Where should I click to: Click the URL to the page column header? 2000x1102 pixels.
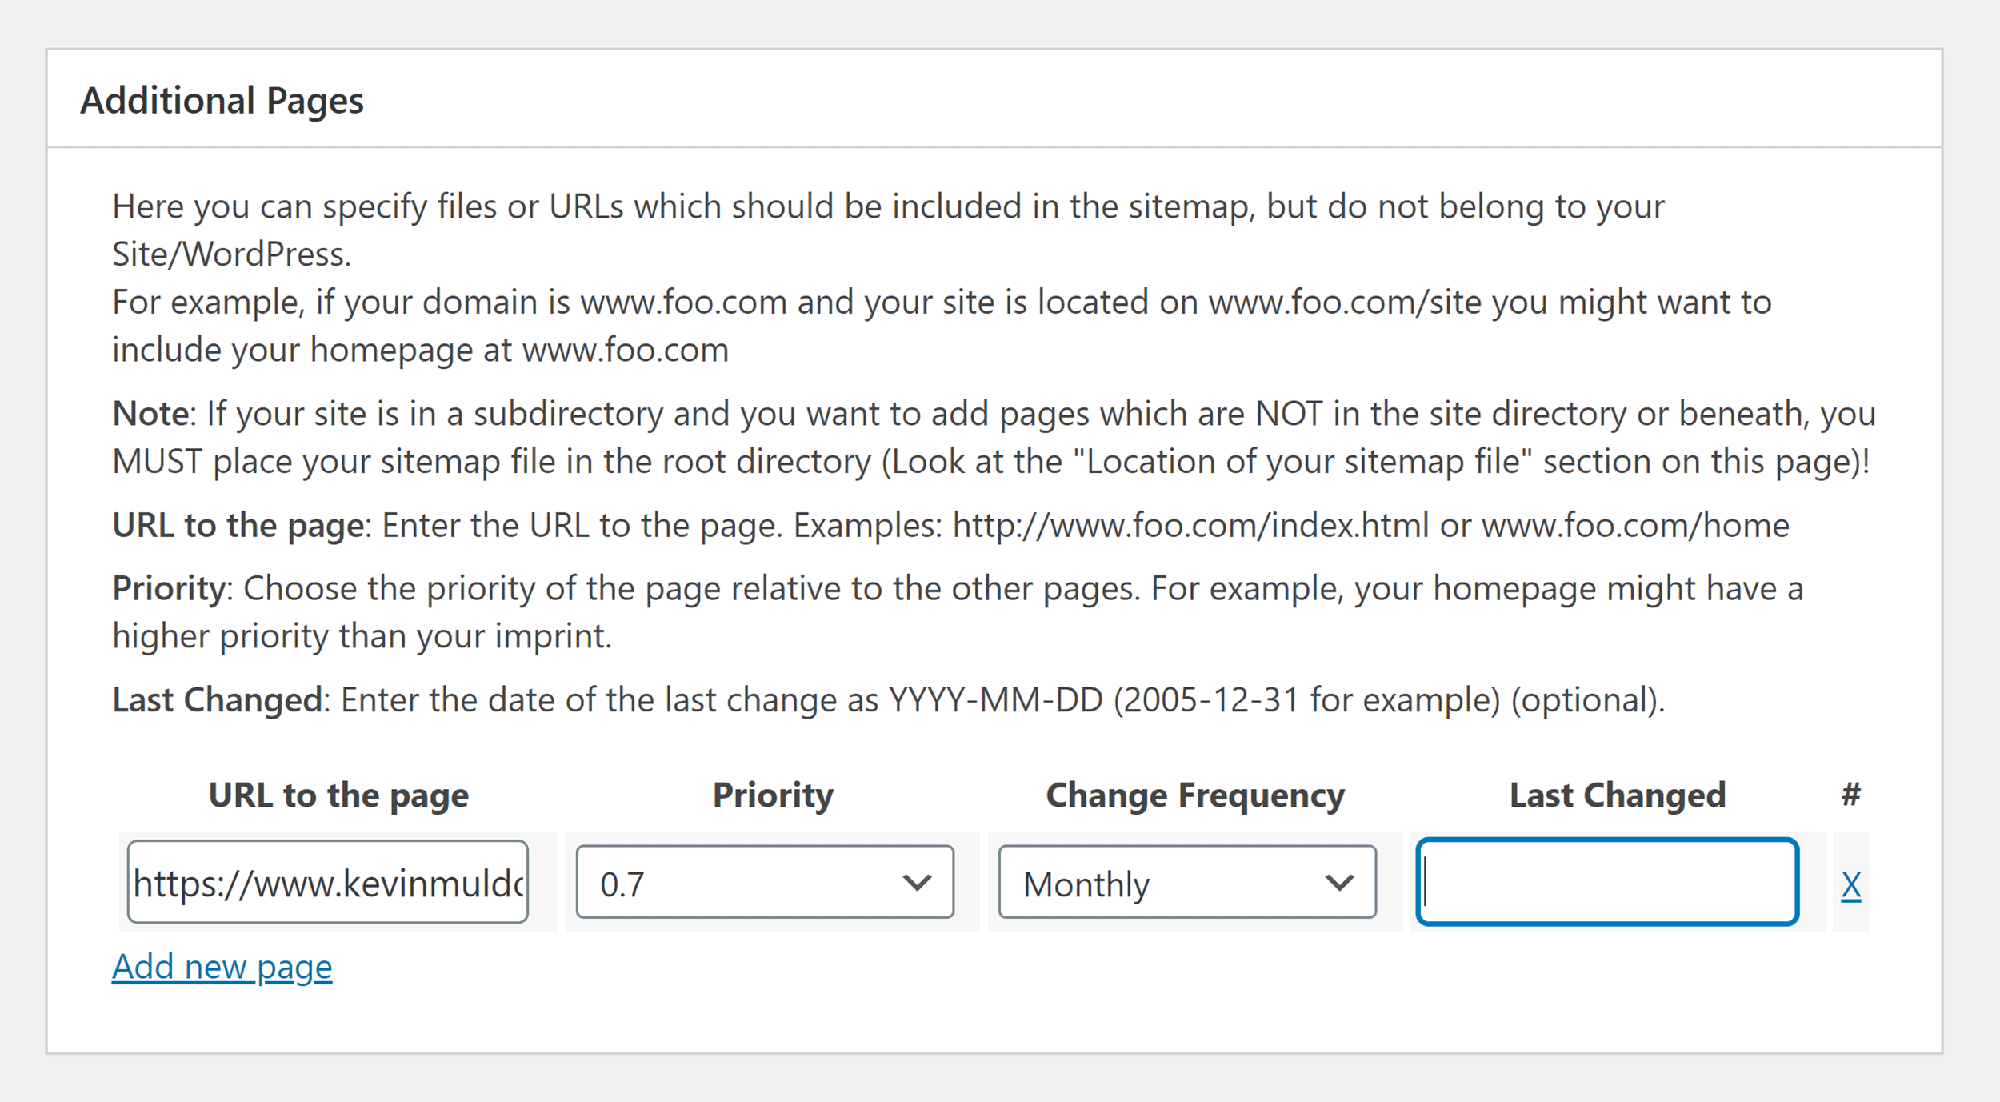[x=338, y=795]
